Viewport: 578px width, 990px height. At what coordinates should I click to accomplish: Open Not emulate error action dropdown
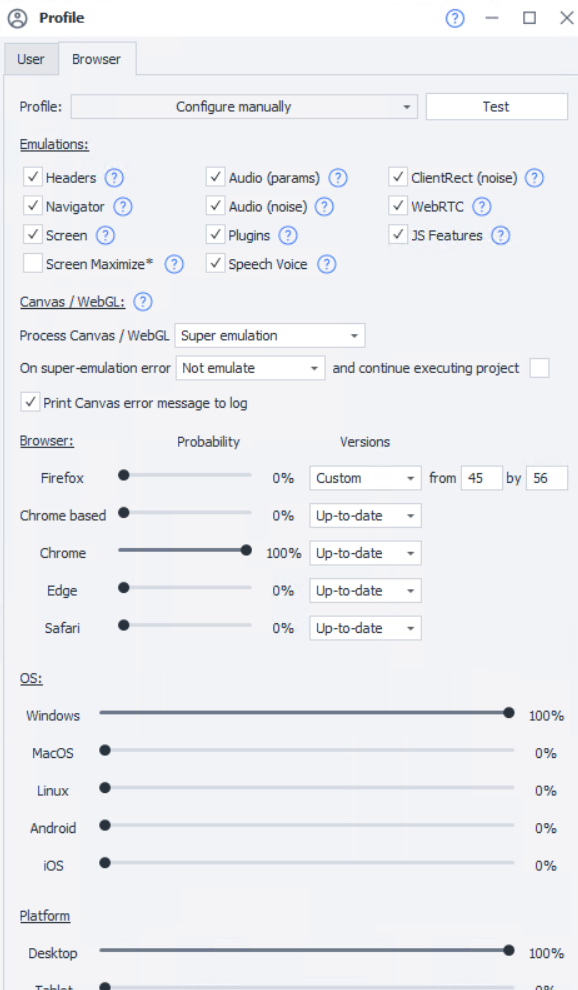[x=250, y=368]
